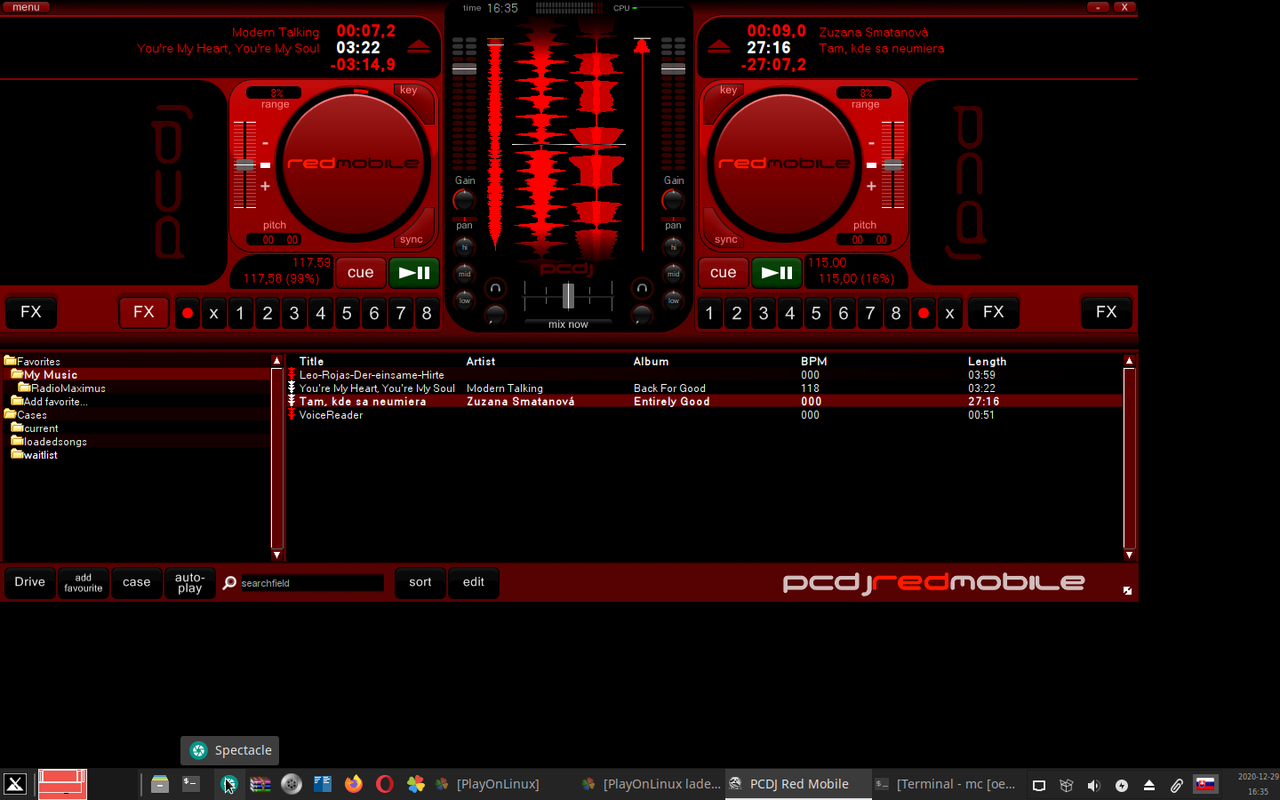The height and width of the screenshot is (800, 1280).
Task: Click the right deck Gain knob
Action: pyautogui.click(x=673, y=200)
